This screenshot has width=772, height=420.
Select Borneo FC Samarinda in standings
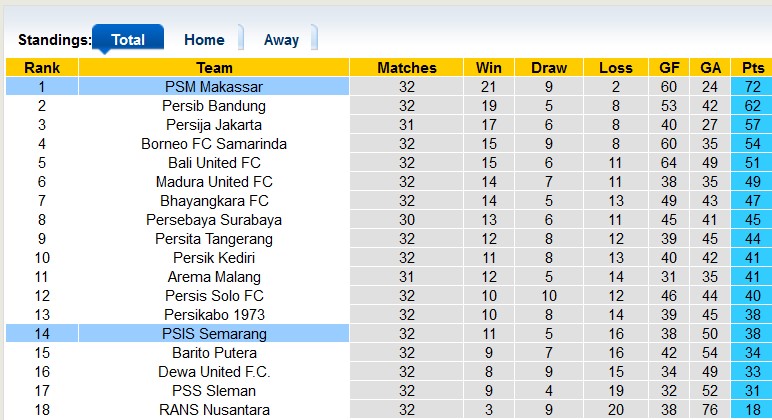coord(214,144)
